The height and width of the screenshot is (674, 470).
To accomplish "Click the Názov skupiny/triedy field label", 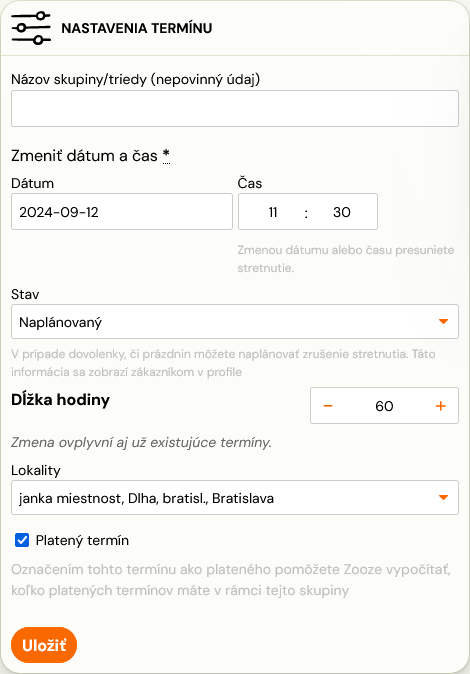I will [x=135, y=80].
